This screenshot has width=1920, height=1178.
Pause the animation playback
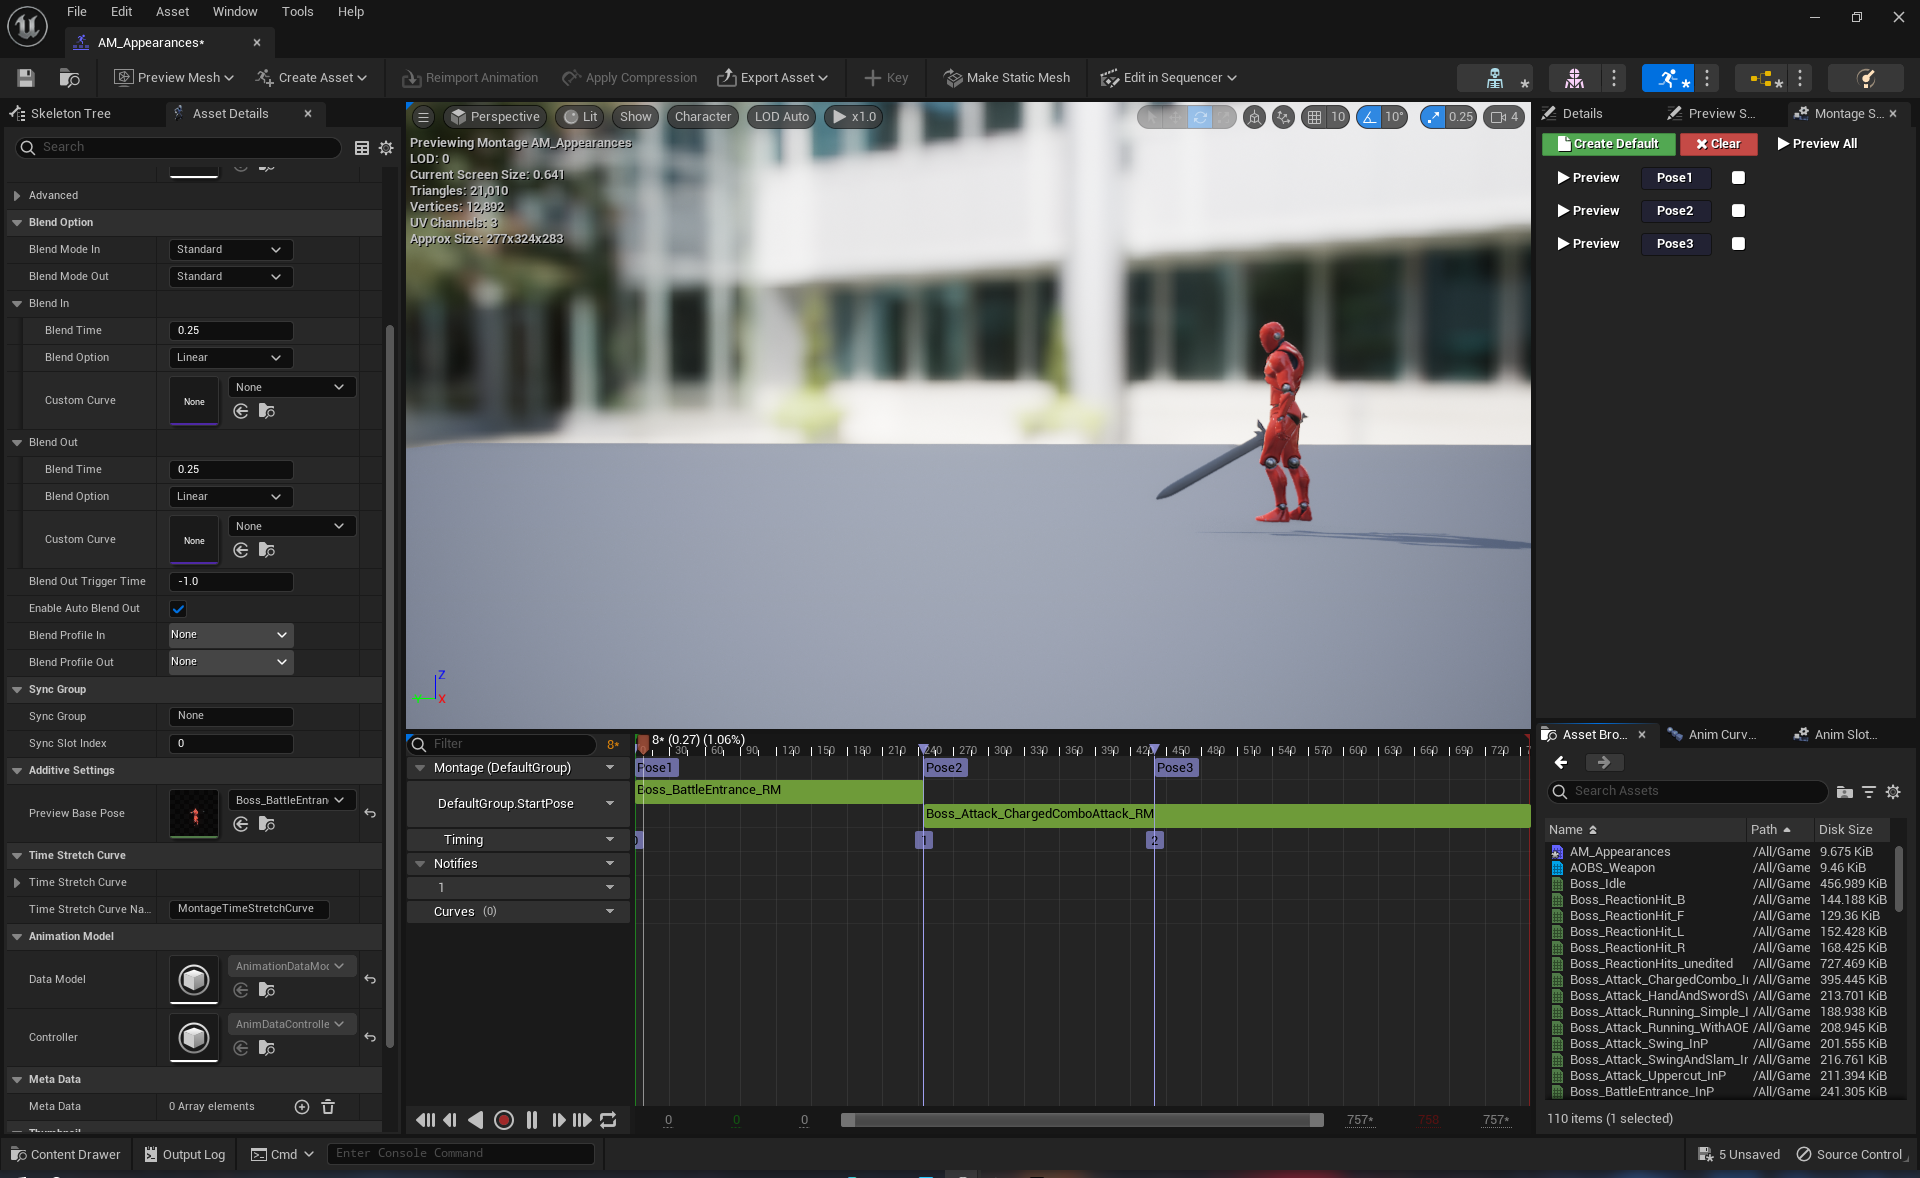coord(532,1120)
